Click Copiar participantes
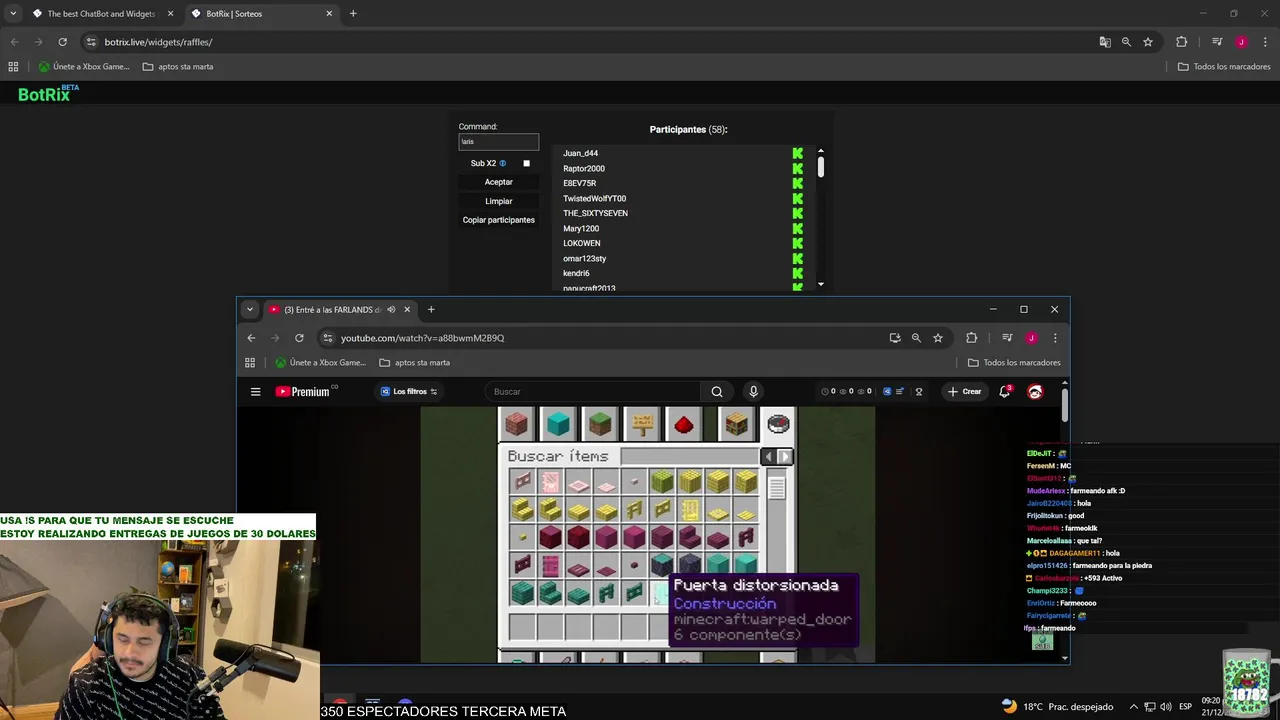Screen dimensions: 1280x720 [499, 220]
